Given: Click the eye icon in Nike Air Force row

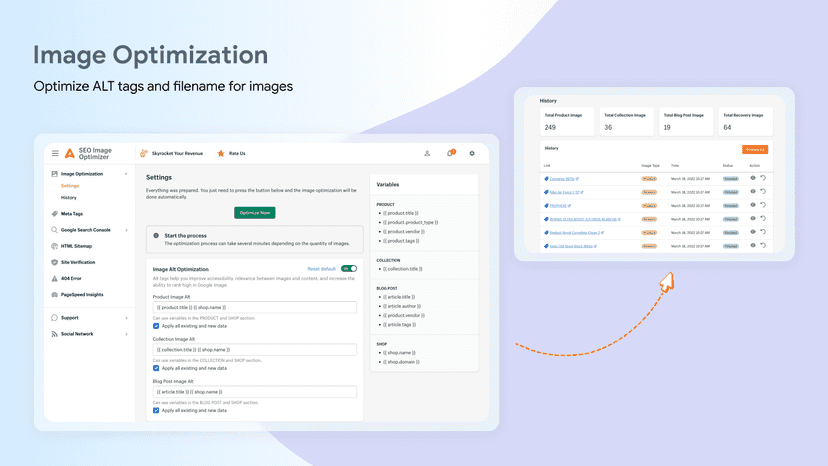Looking at the screenshot, I should pos(753,191).
